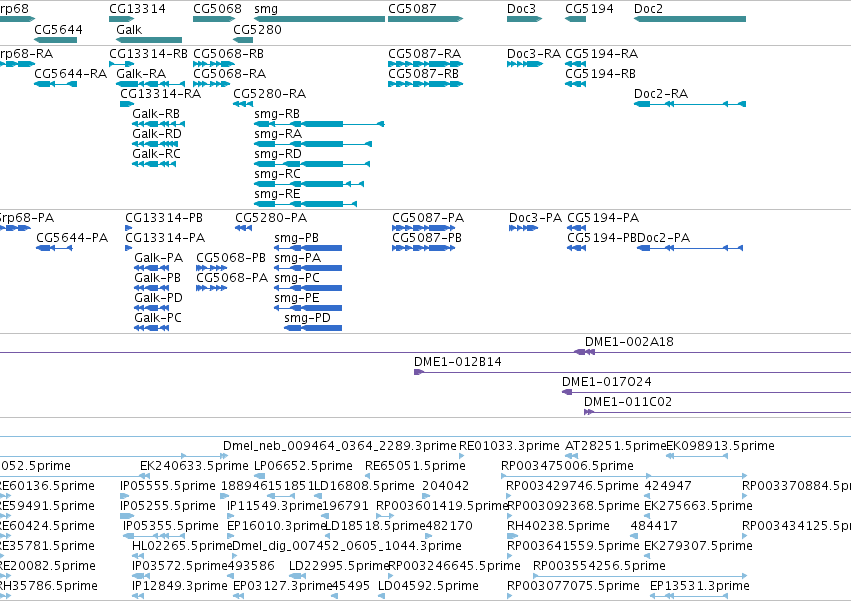Screen dimensions: 851x601
Task: Select transcript Galk-RB
Action: tap(158, 124)
